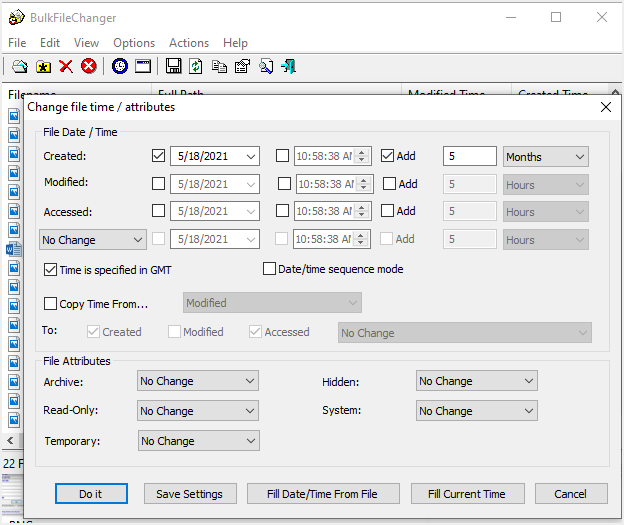624x525 pixels.
Task: Close the Change file time / attributes dialog
Action: point(606,107)
